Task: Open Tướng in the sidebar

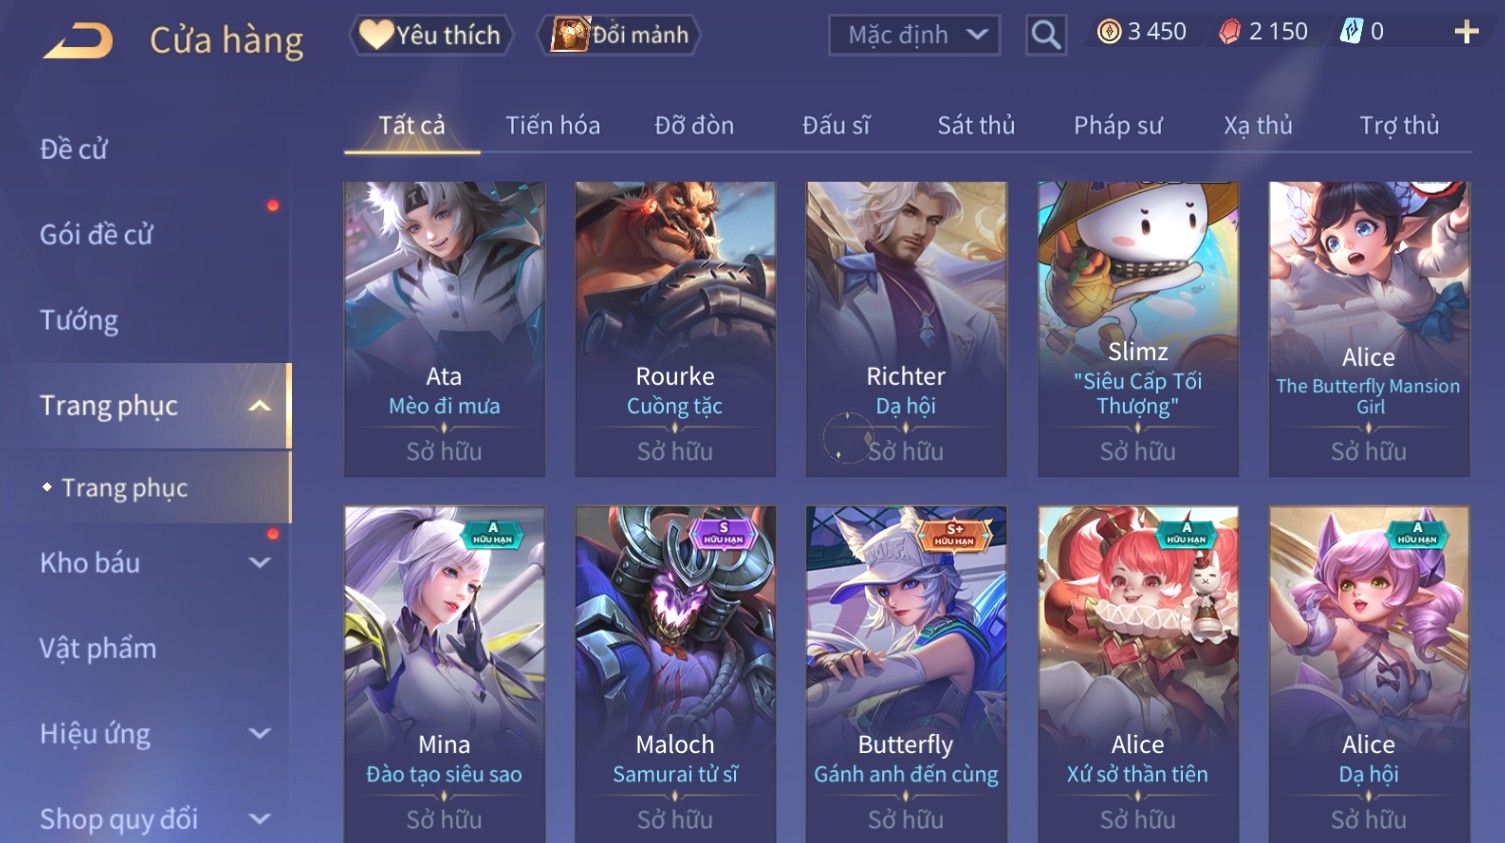Action: point(79,320)
